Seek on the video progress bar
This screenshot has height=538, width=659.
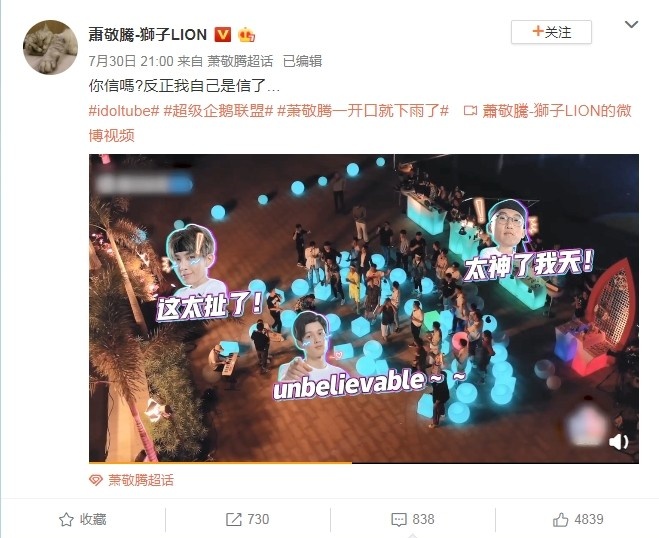click(x=364, y=462)
